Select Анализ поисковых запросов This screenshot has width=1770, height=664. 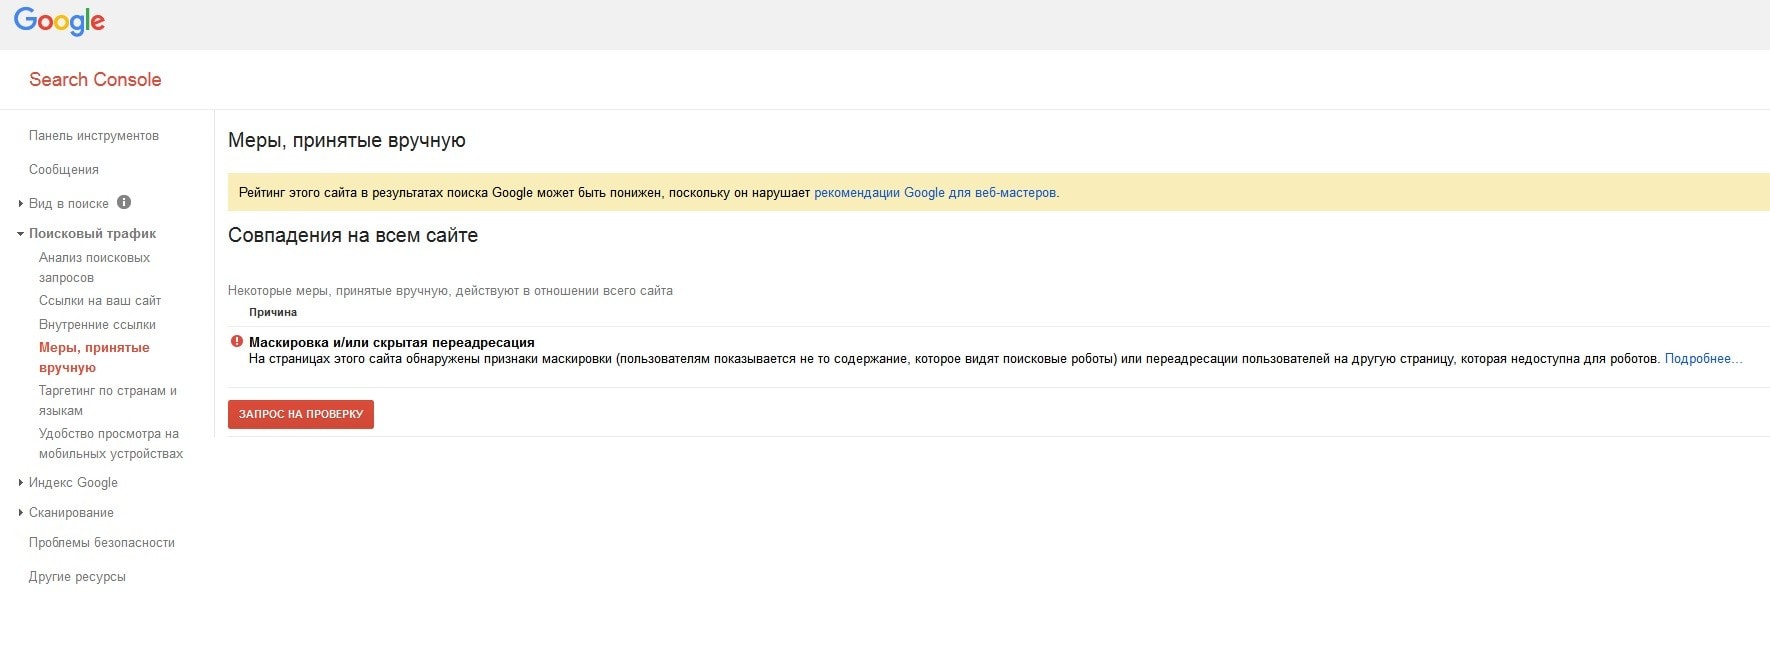coord(94,267)
